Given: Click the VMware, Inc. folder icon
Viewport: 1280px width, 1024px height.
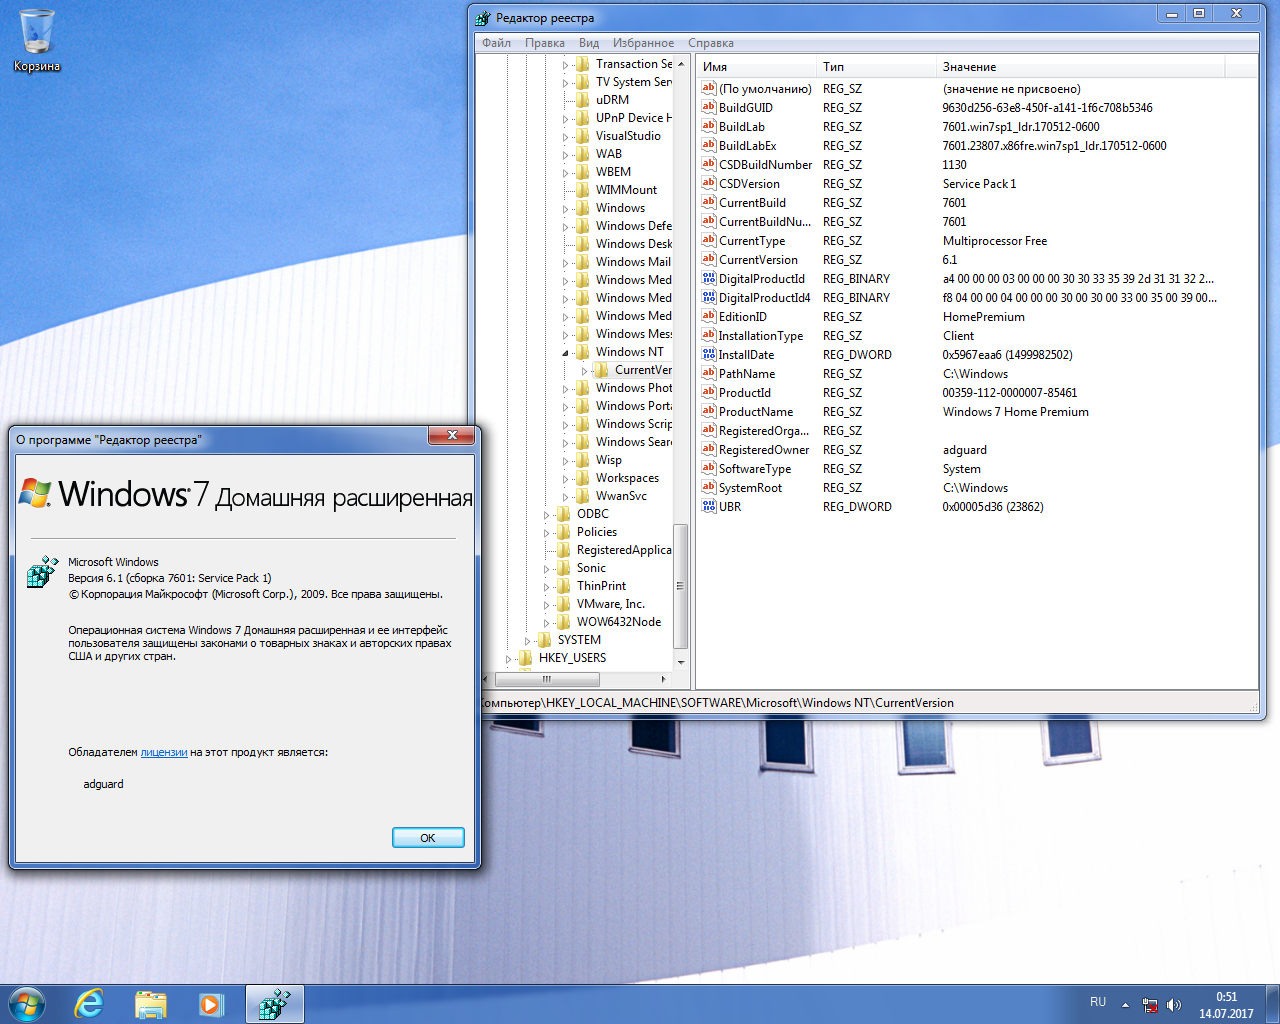Looking at the screenshot, I should pyautogui.click(x=564, y=604).
